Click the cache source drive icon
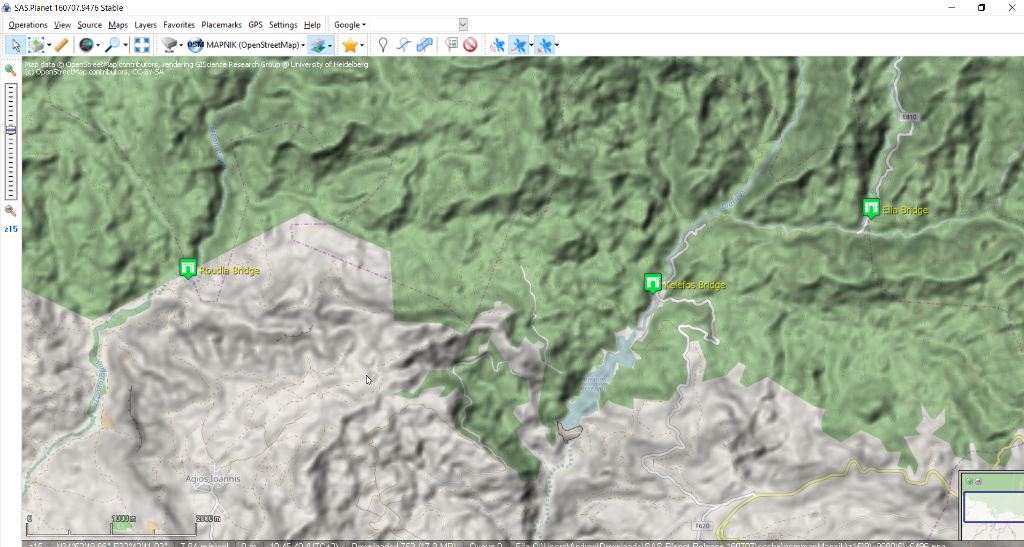Screen dimensions: 1024x547 (169, 45)
